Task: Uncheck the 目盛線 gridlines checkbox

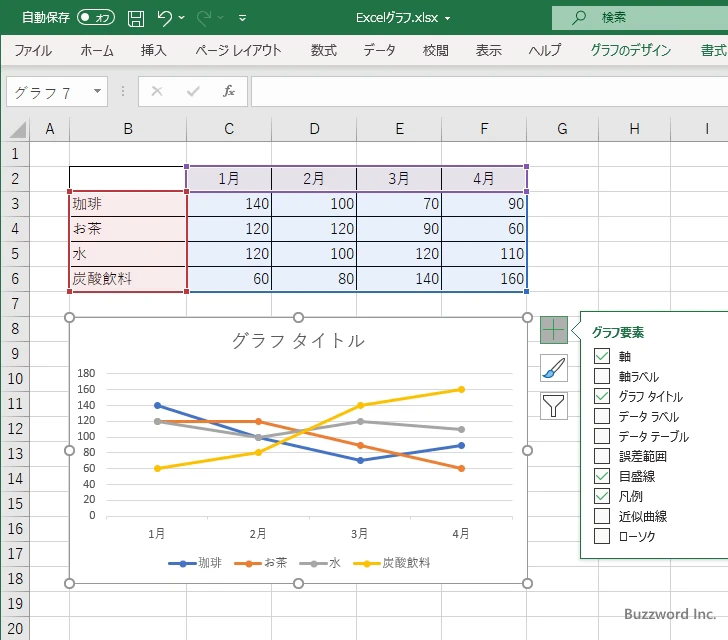Action: point(602,476)
